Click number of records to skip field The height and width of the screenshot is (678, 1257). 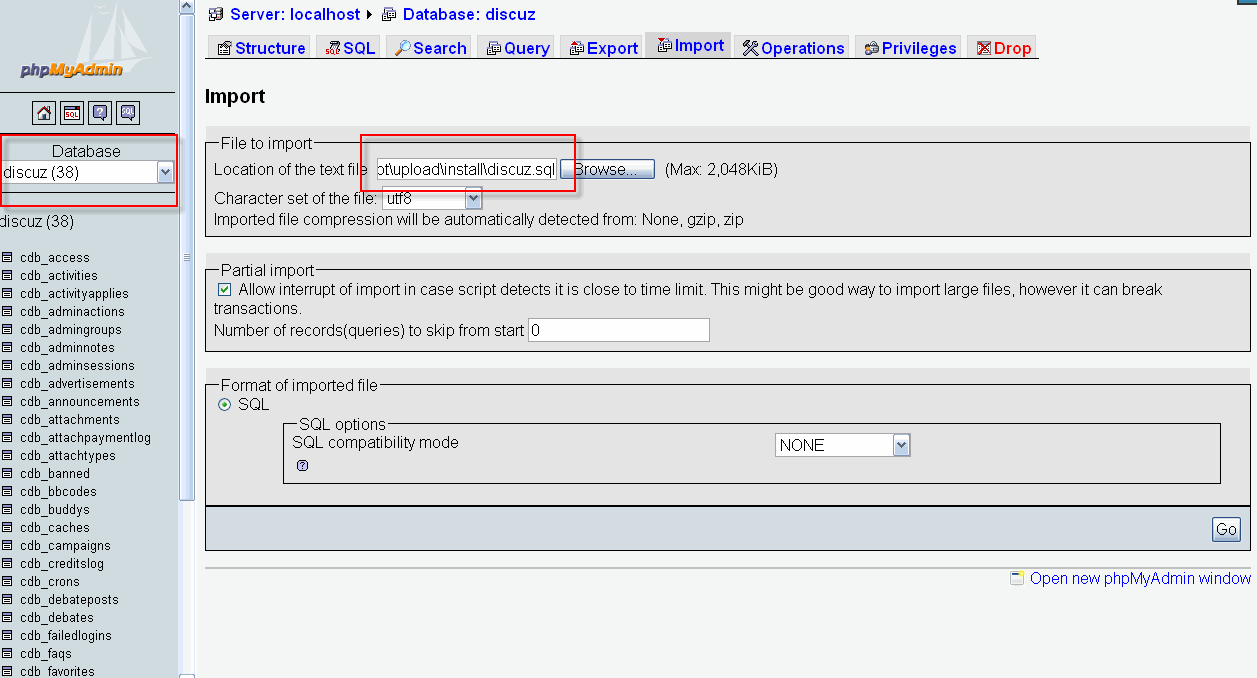tap(619, 330)
